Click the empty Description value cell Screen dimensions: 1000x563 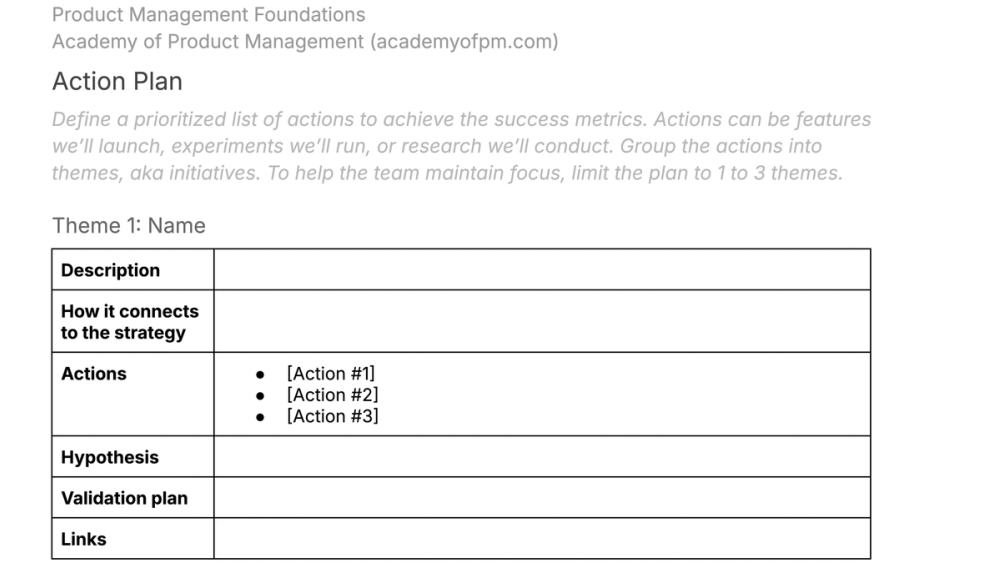[x=541, y=270]
